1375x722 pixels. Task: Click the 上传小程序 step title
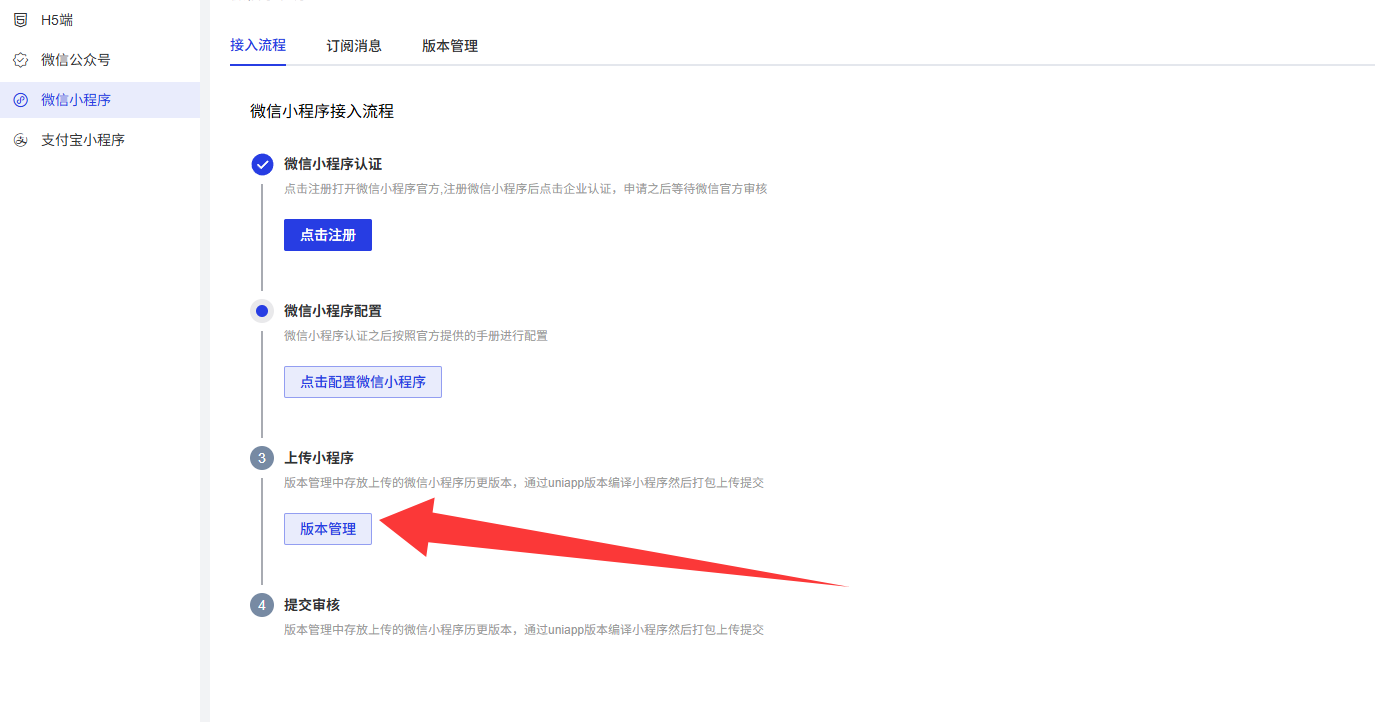point(319,458)
